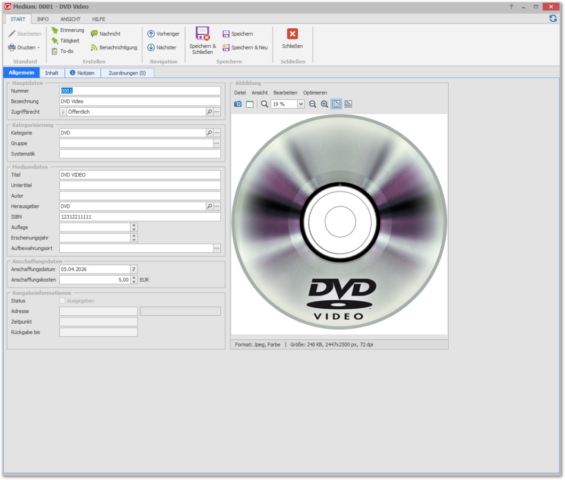565x480 pixels.
Task: Click Speichern & Schließen
Action: point(203,40)
